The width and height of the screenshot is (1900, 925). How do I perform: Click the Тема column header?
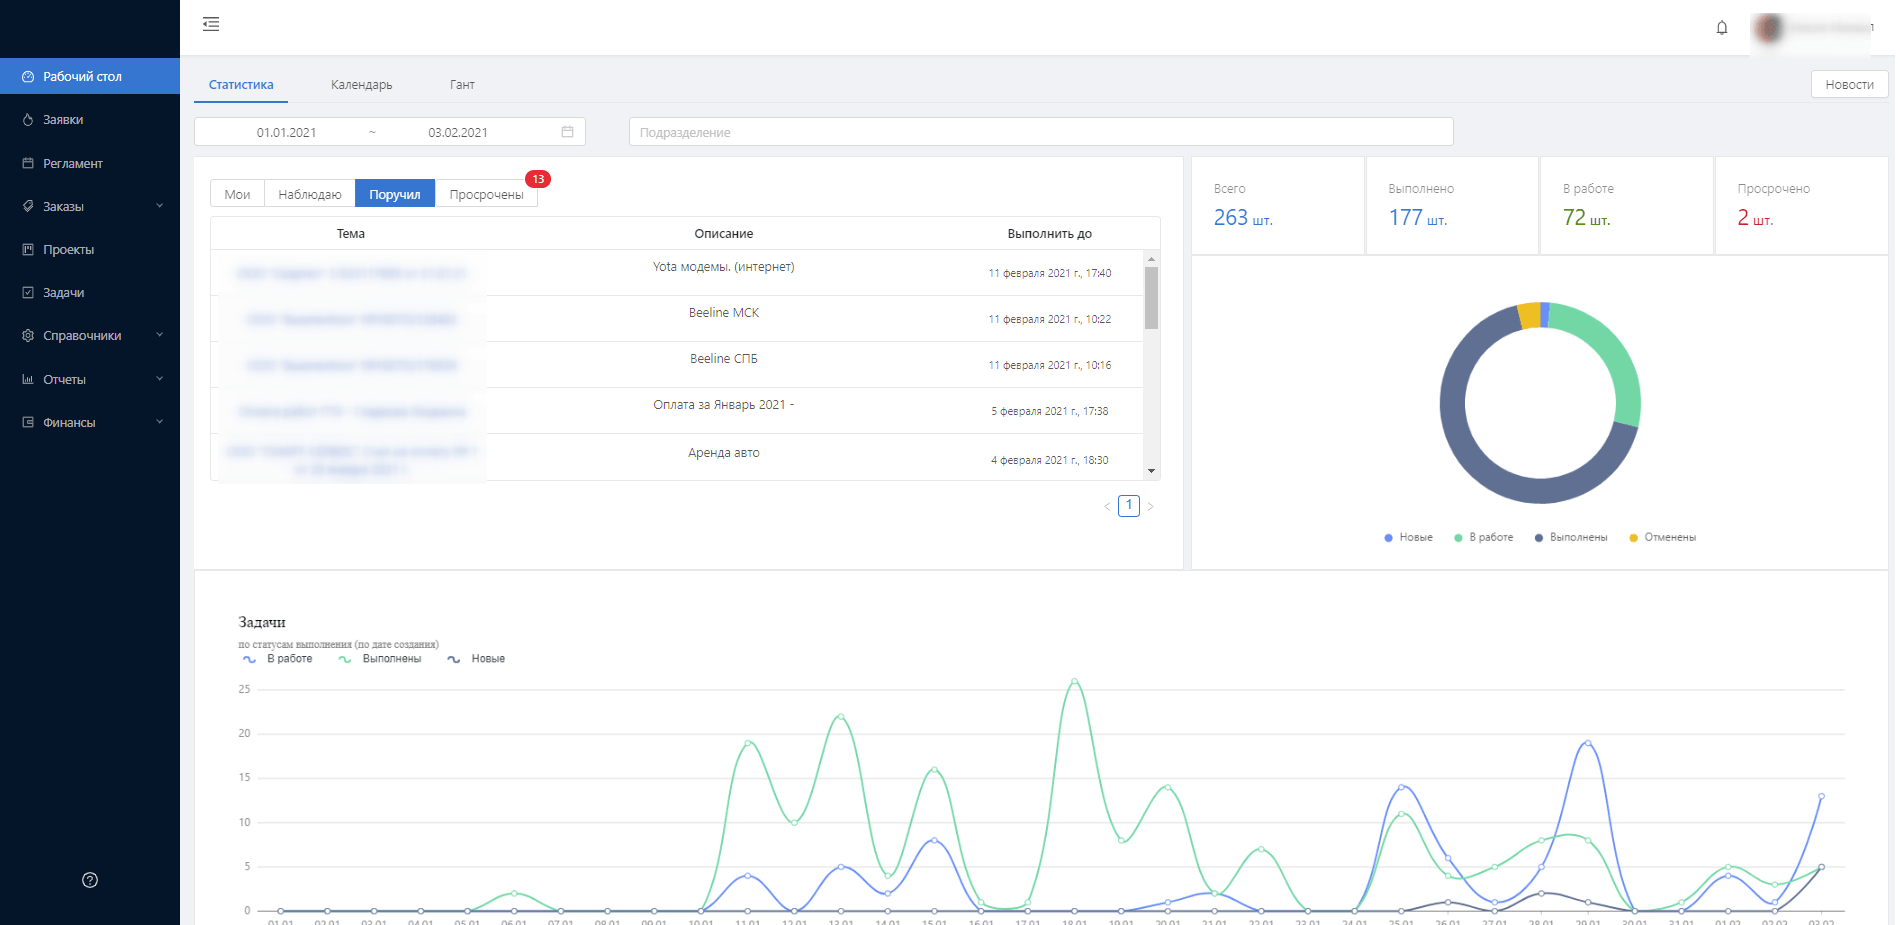pos(351,234)
